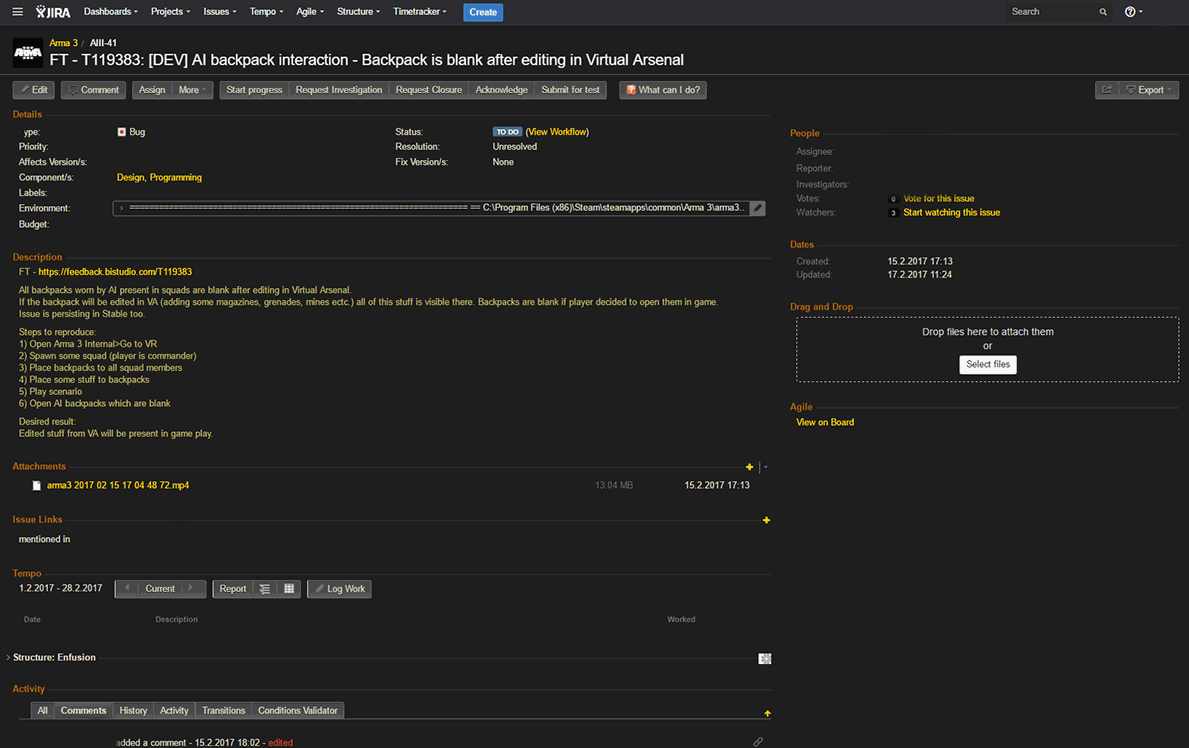Viewport: 1189px width, 748px height.
Task: Open the feedback.bistudio.com T119383 link
Action: click(115, 272)
